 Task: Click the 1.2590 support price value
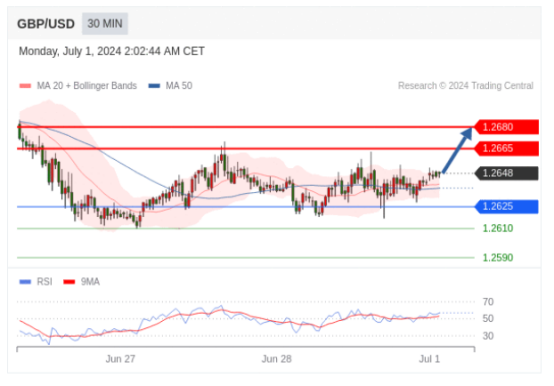coord(498,258)
